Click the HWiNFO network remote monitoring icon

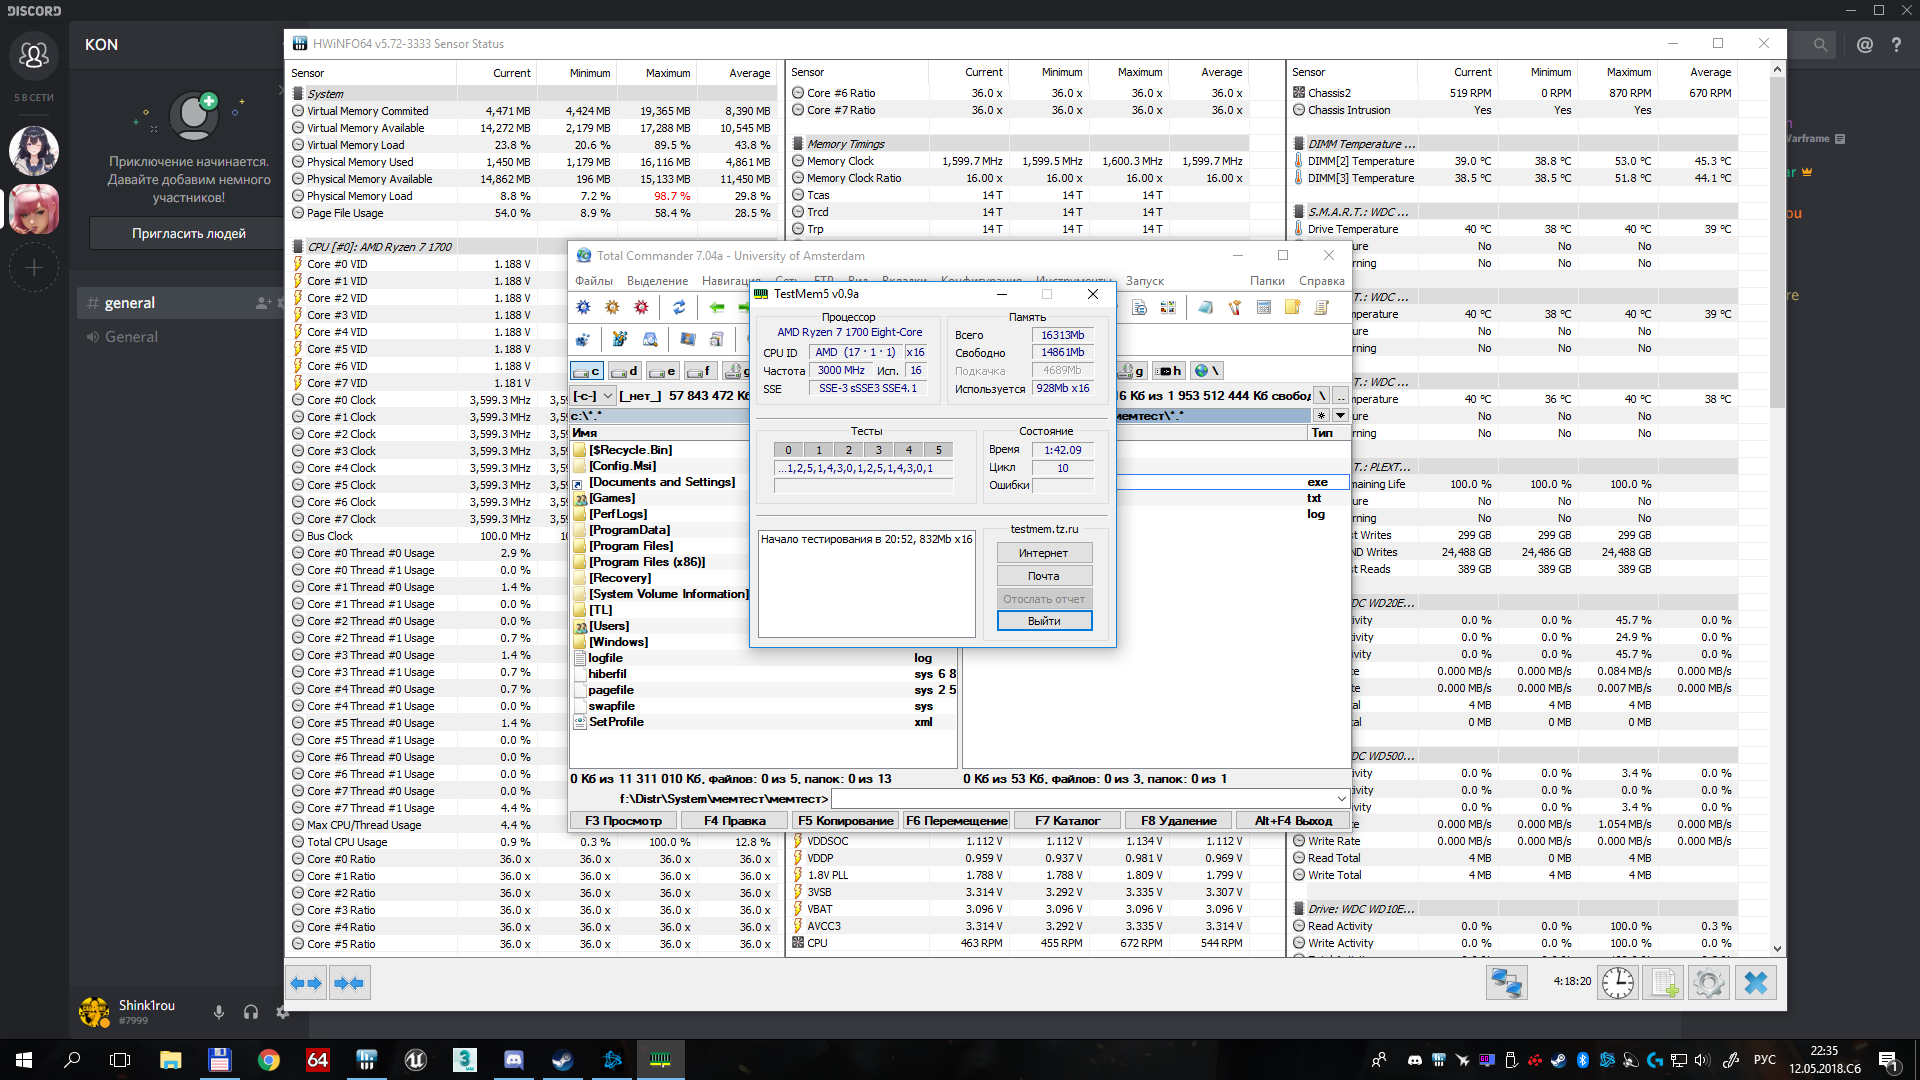pos(1506,983)
